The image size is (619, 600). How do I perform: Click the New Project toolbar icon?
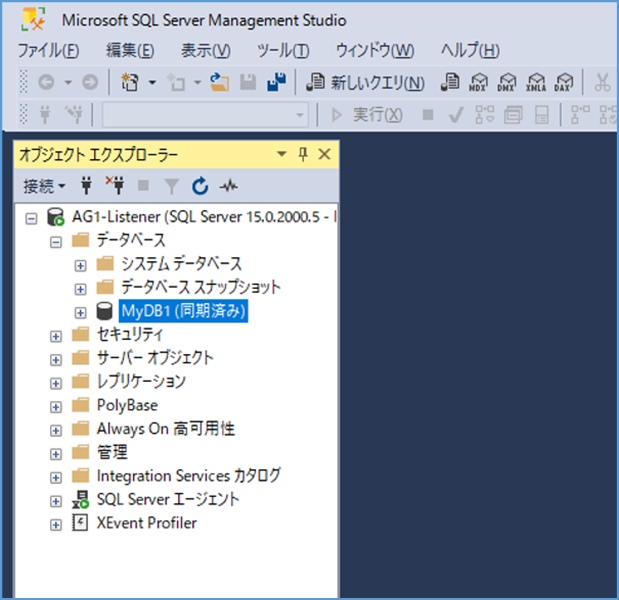point(130,82)
